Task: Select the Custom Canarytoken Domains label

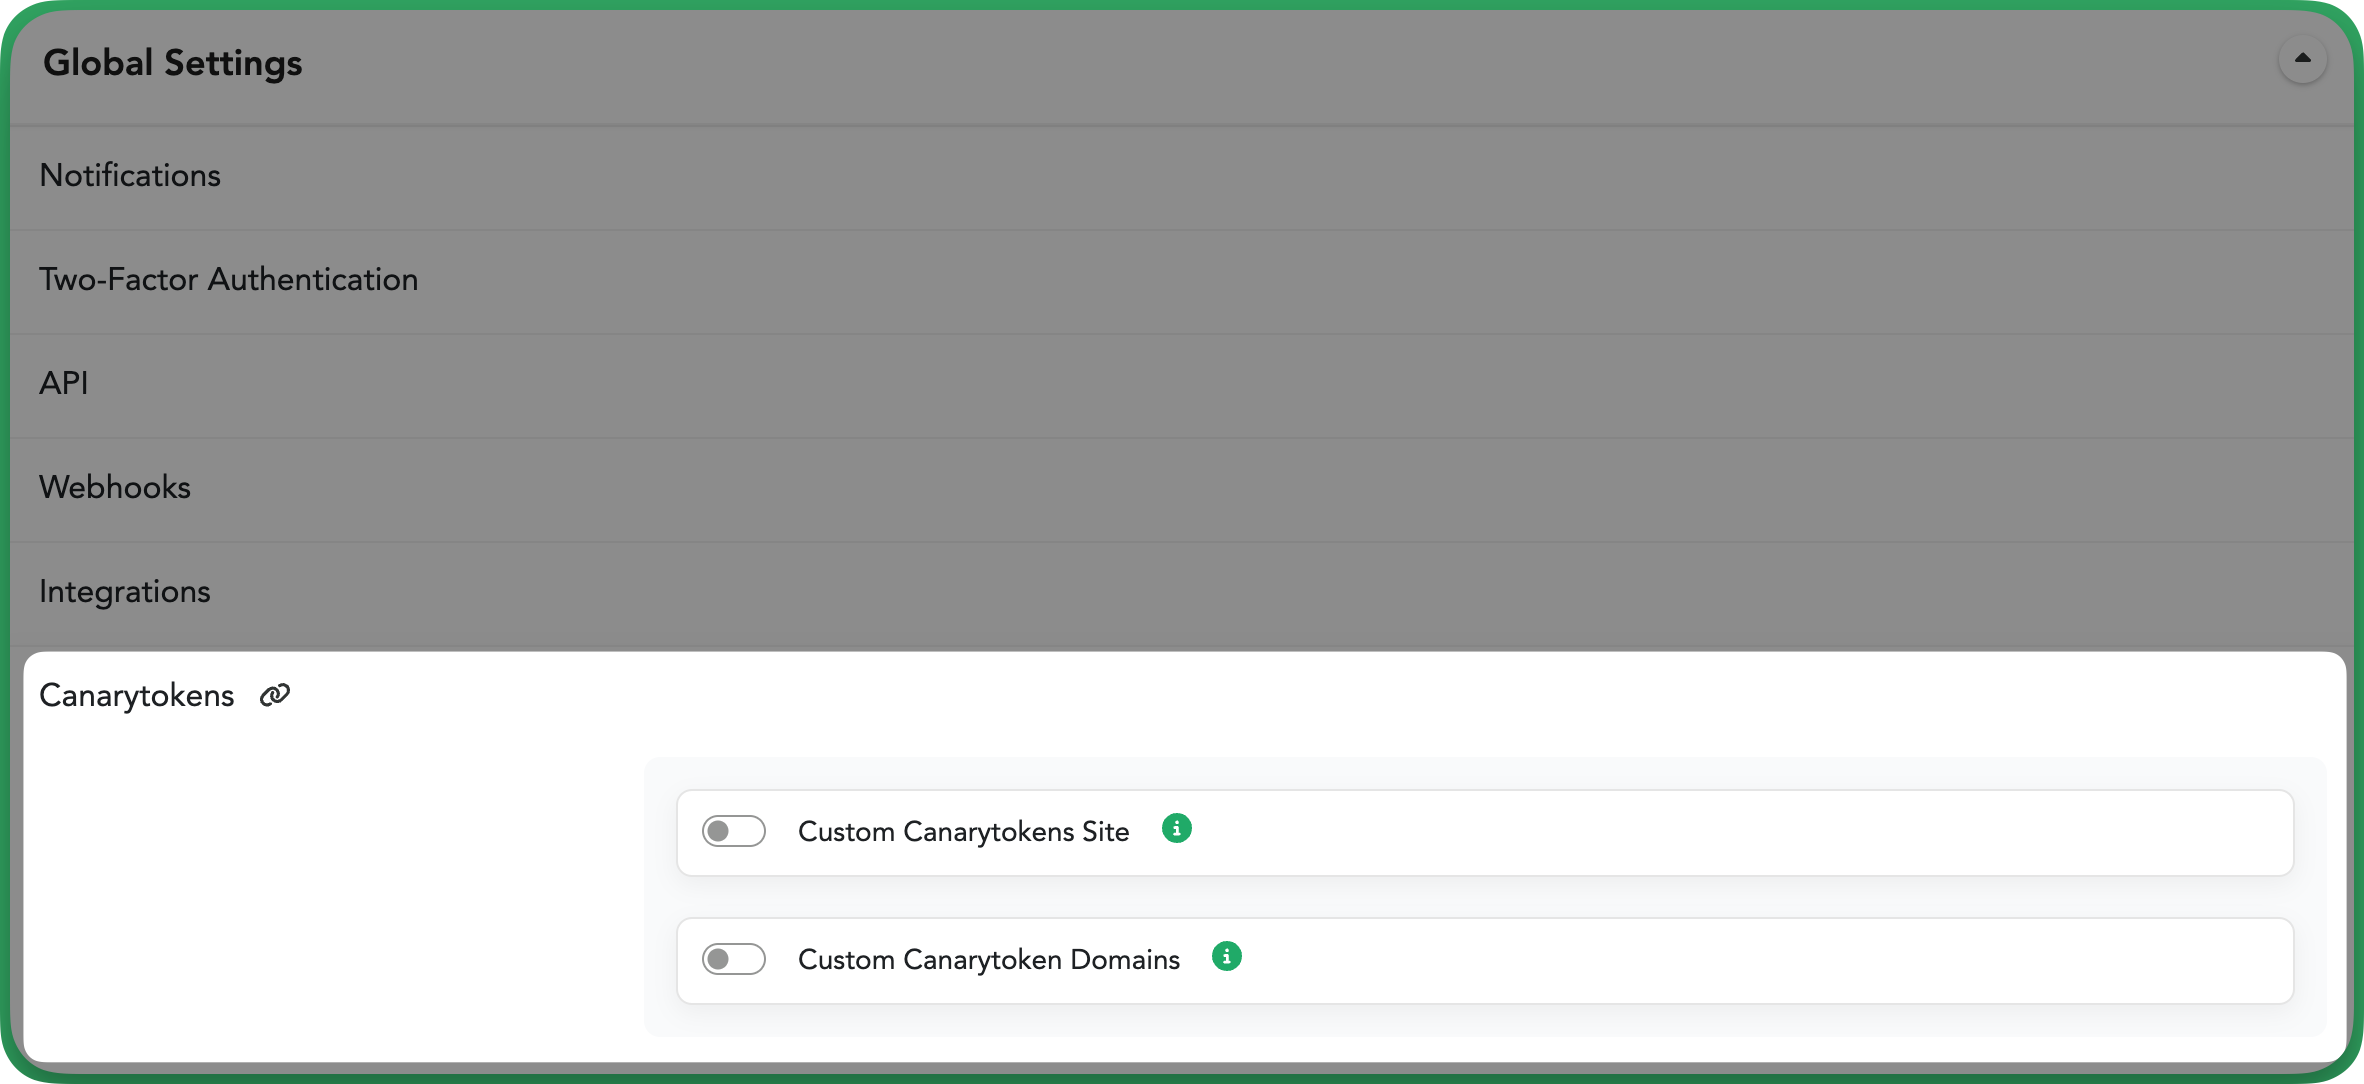Action: 989,960
